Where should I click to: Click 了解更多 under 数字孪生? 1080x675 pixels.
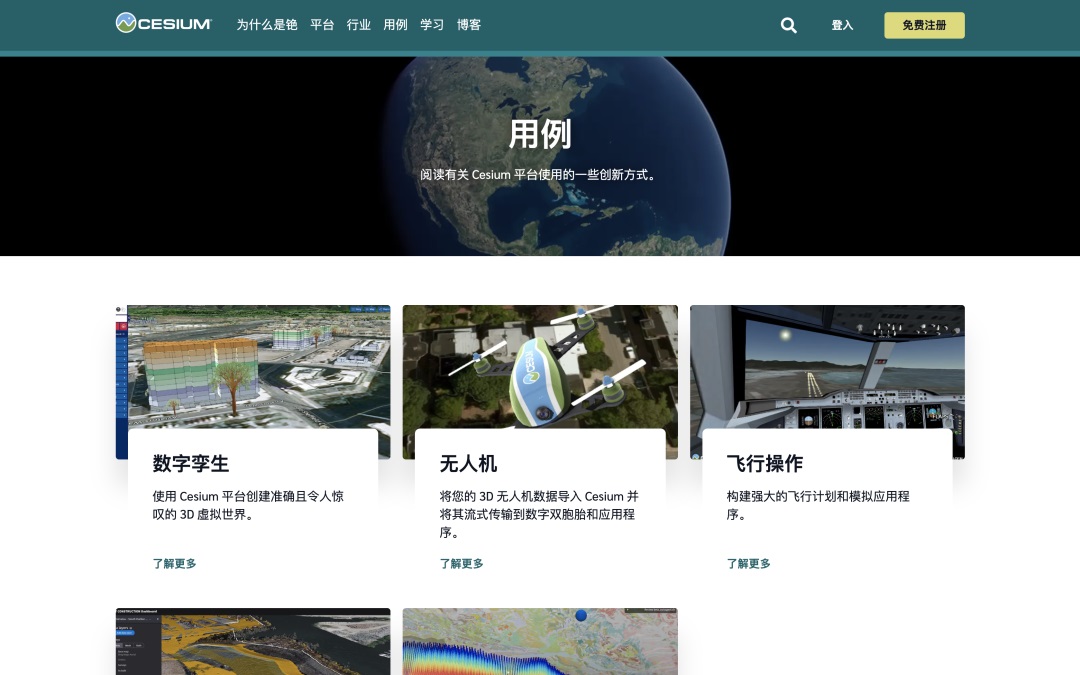175,564
